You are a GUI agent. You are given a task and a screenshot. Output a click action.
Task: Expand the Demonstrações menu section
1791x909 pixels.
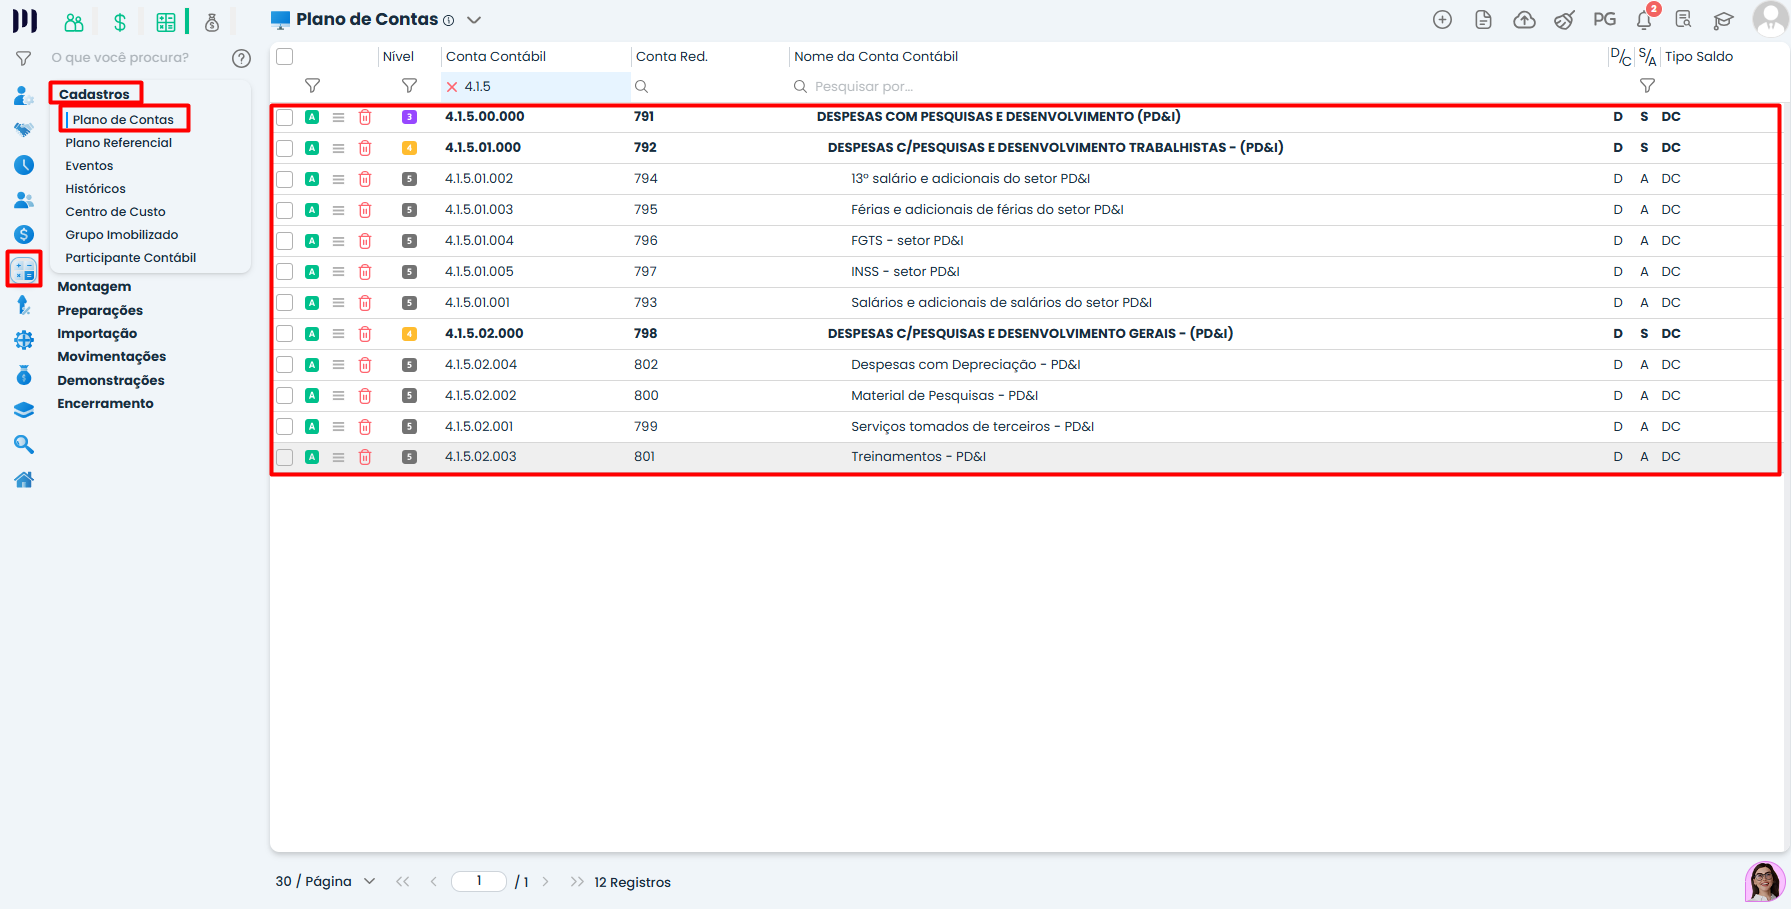[x=111, y=381]
